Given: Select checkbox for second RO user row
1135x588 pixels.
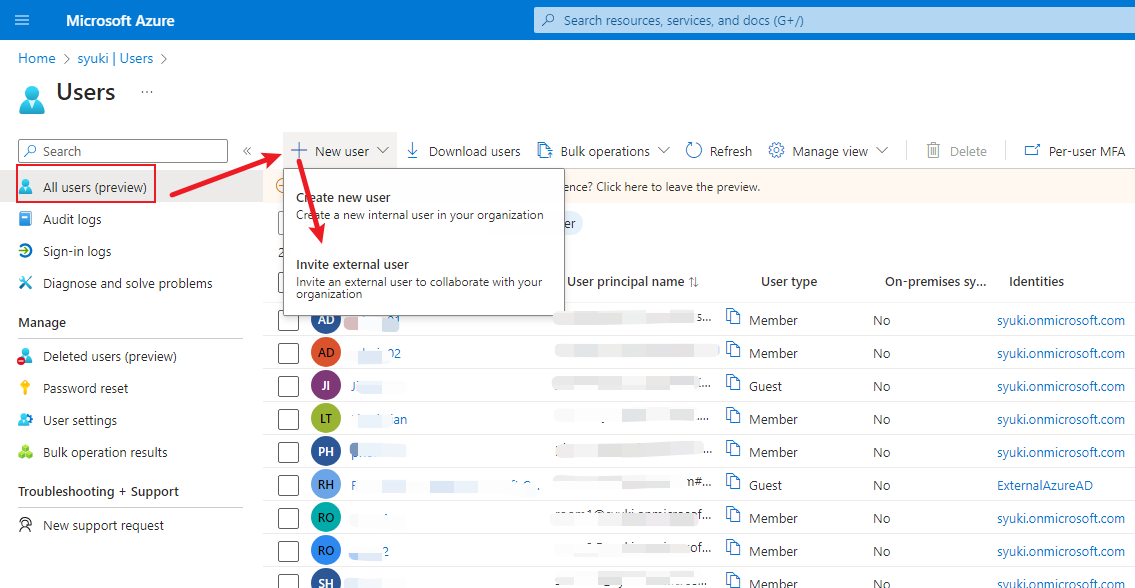Looking at the screenshot, I should pos(289,551).
